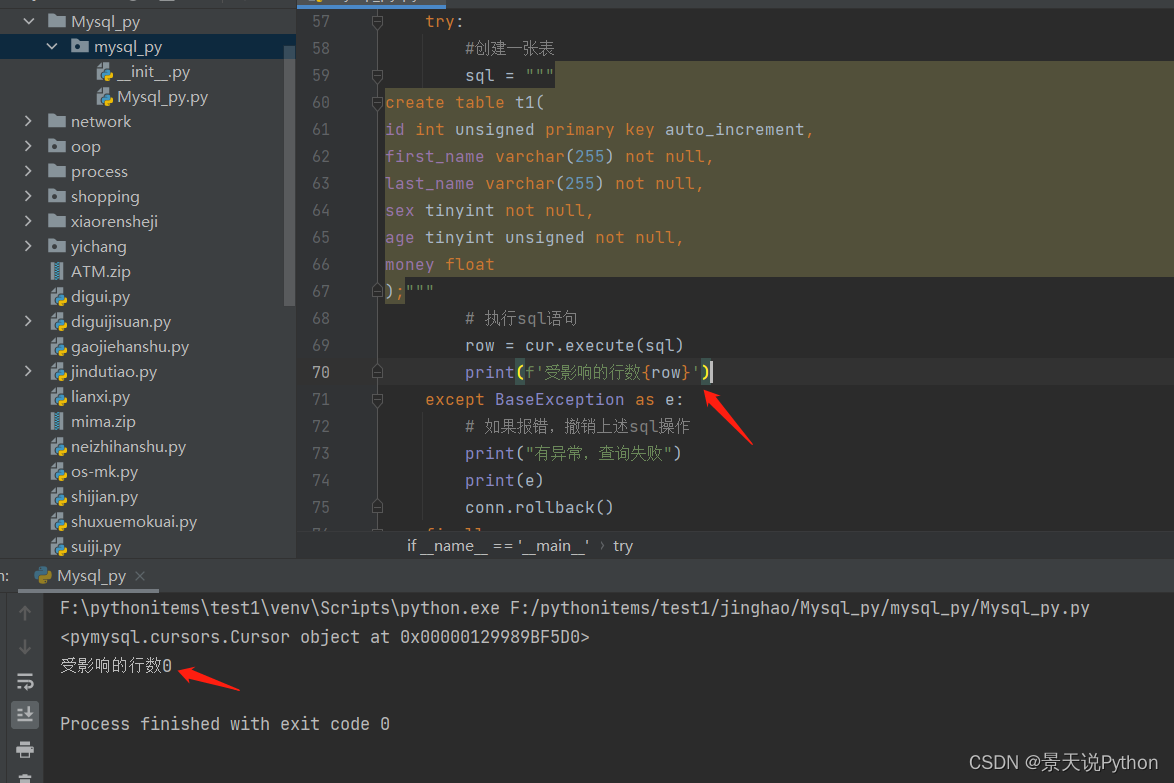
Task: Click the Process finished exit code text
Action: point(225,724)
